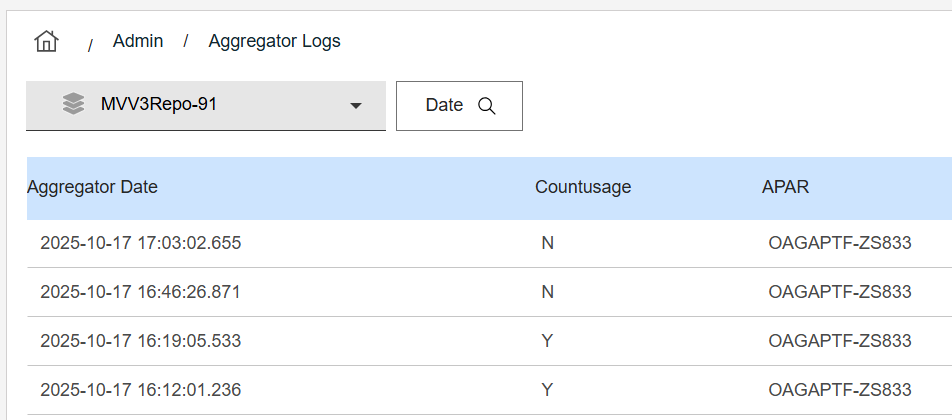Open the 16:19:05.533 log row
This screenshot has width=952, height=420.
point(140,341)
